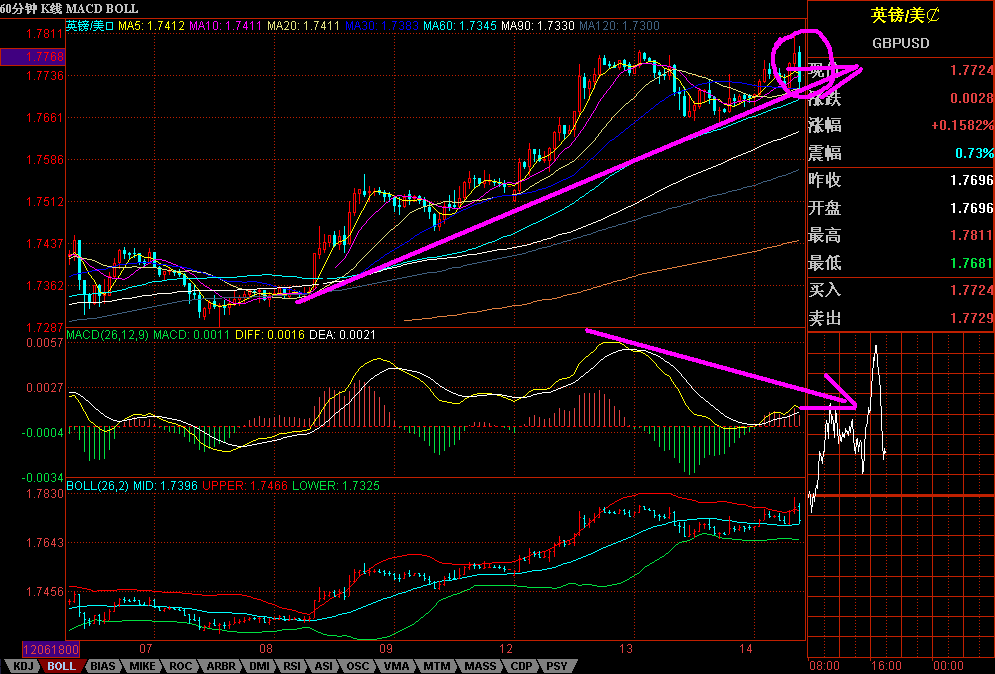Click the 最高 value 1.7811
This screenshot has width=995, height=674.
pos(972,235)
